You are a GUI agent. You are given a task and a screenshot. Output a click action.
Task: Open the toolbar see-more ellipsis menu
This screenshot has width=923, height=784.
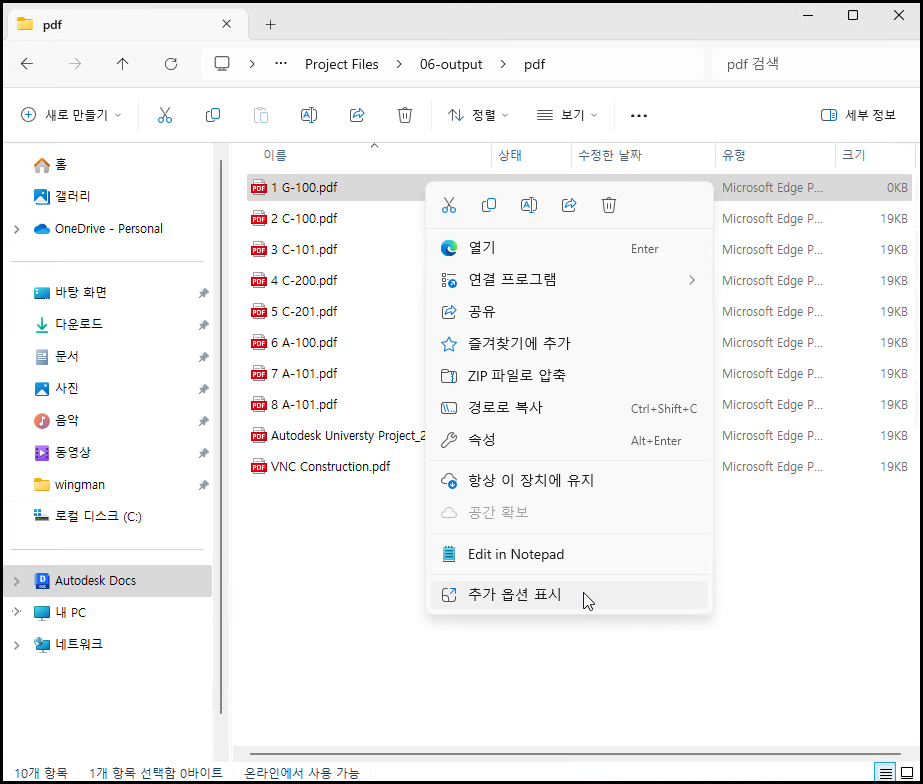point(638,114)
